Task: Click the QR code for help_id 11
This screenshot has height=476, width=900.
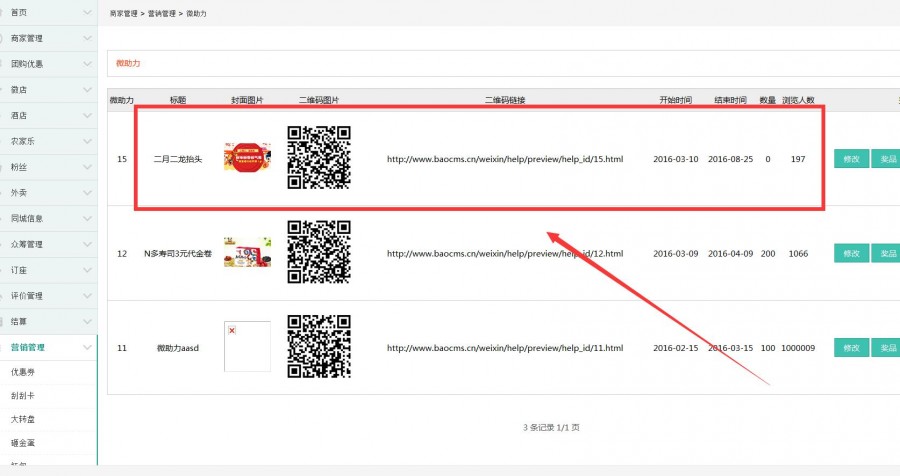Action: pyautogui.click(x=319, y=346)
